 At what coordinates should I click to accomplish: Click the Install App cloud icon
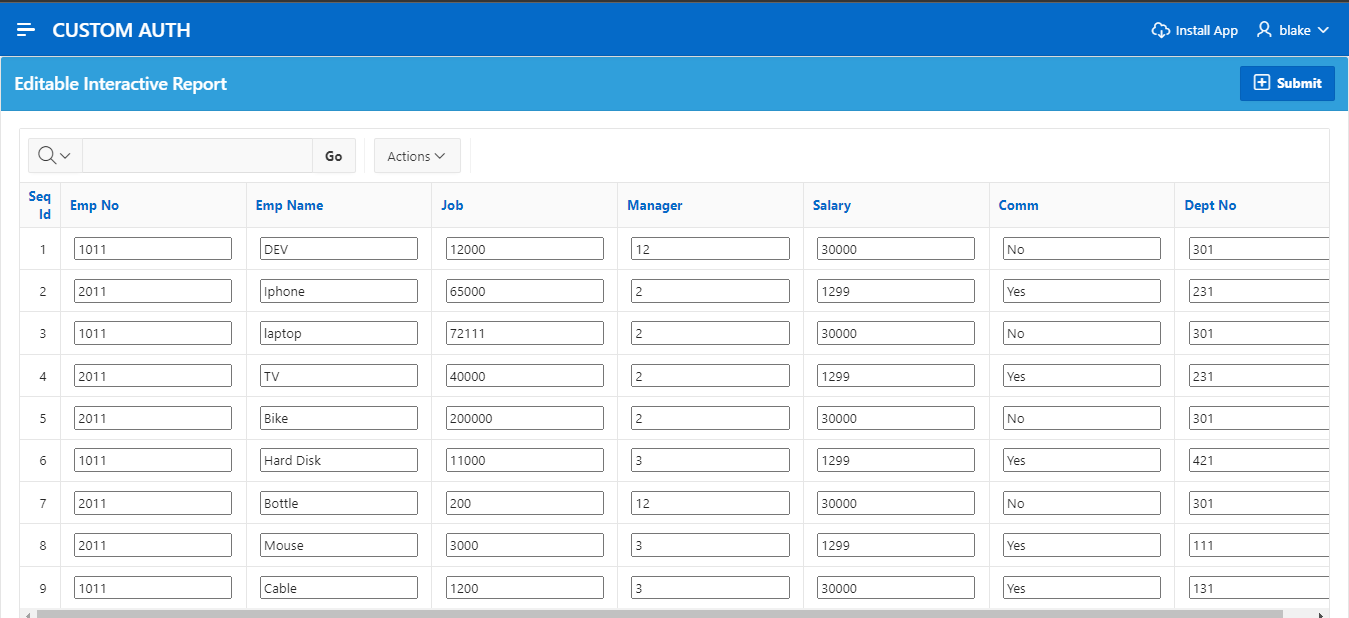(x=1161, y=30)
